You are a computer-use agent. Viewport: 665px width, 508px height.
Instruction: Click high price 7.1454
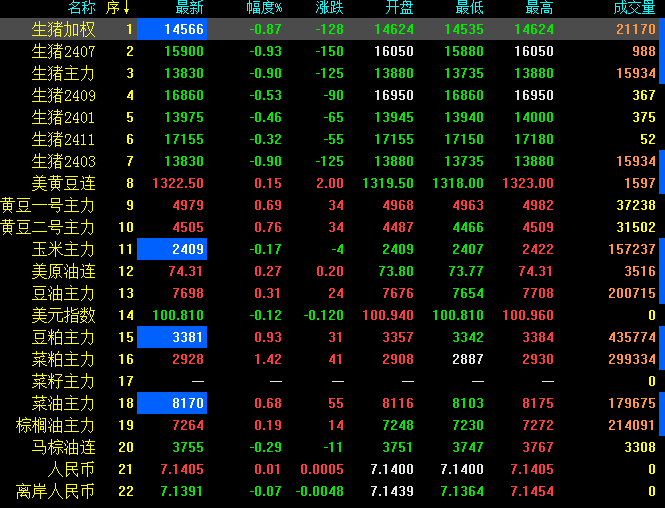(532, 491)
